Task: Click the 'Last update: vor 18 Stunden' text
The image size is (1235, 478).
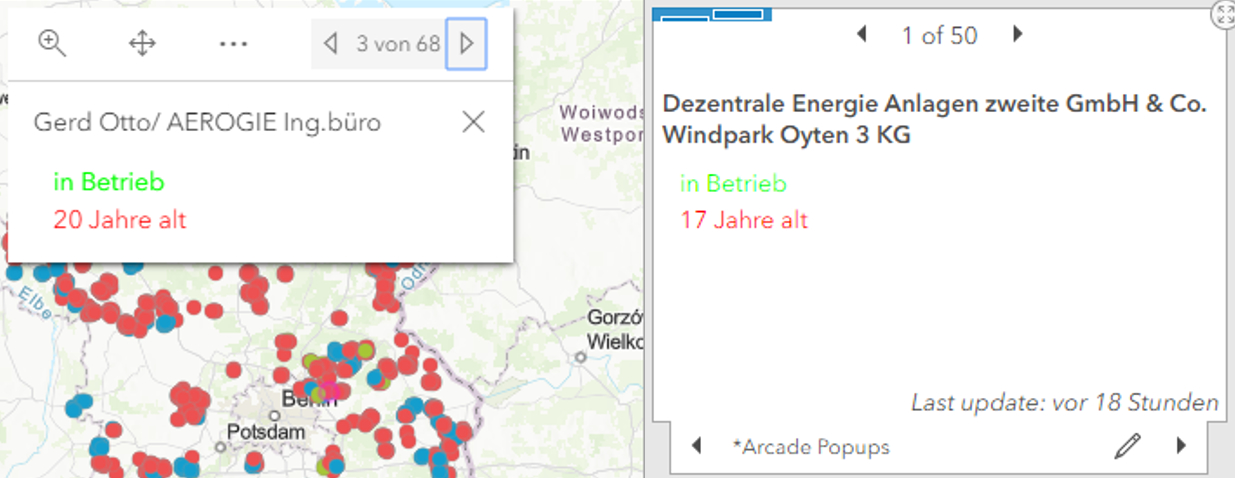Action: tap(1065, 403)
